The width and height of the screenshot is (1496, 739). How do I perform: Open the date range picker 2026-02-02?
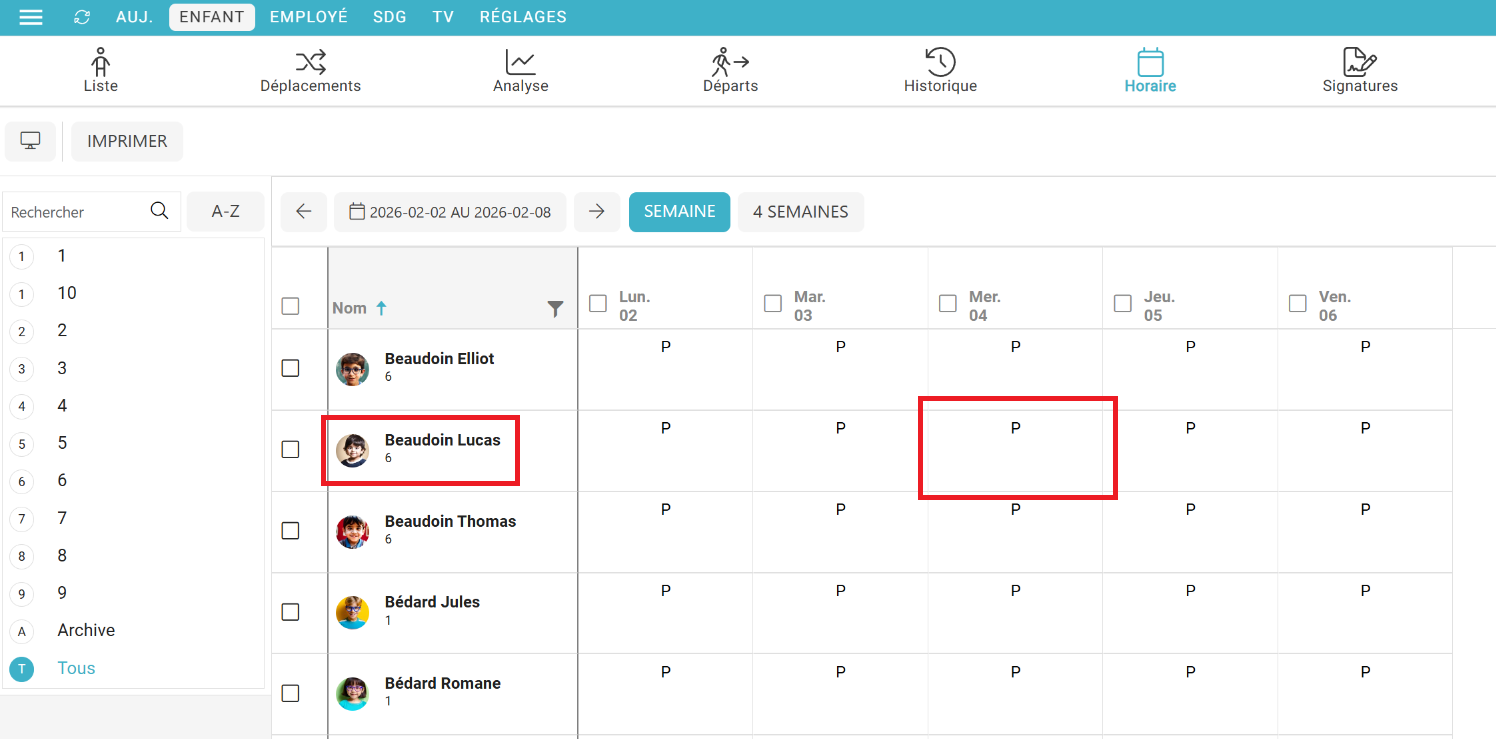click(x=450, y=212)
